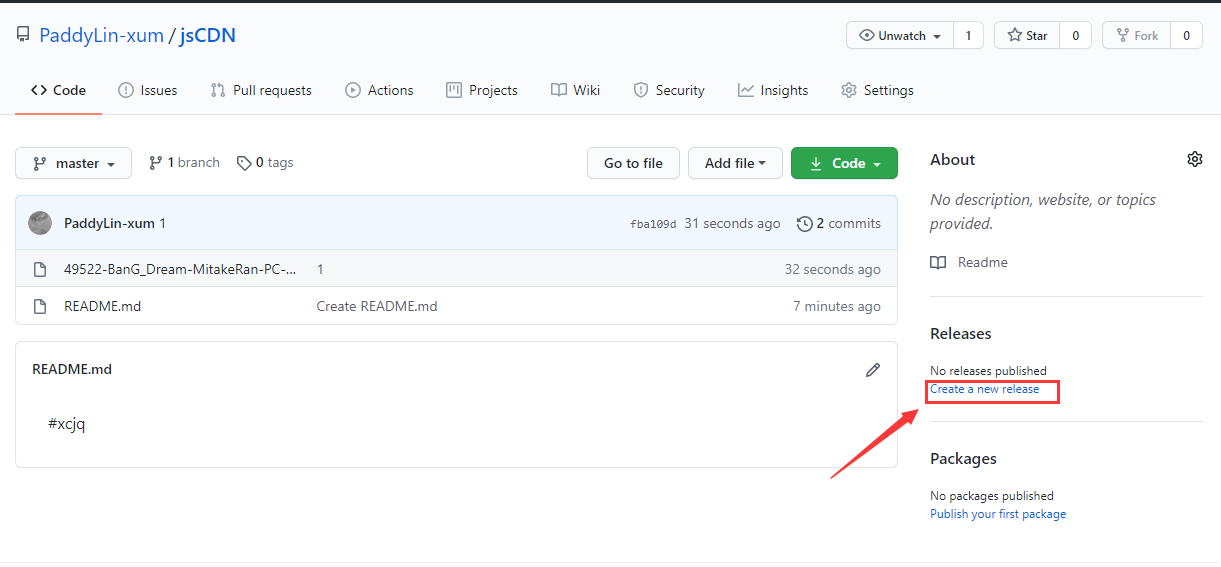Open file 49522-BanG_Dream-MitakeRan-PC-...
Image resolution: width=1221 pixels, height=567 pixels.
(x=180, y=269)
